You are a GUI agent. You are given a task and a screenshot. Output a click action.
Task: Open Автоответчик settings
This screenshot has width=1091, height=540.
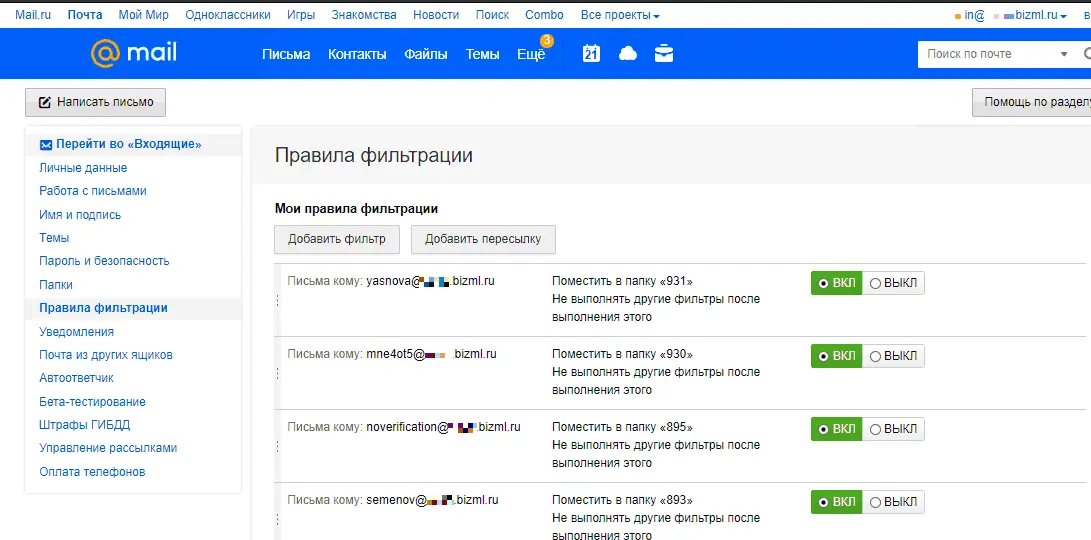point(77,378)
